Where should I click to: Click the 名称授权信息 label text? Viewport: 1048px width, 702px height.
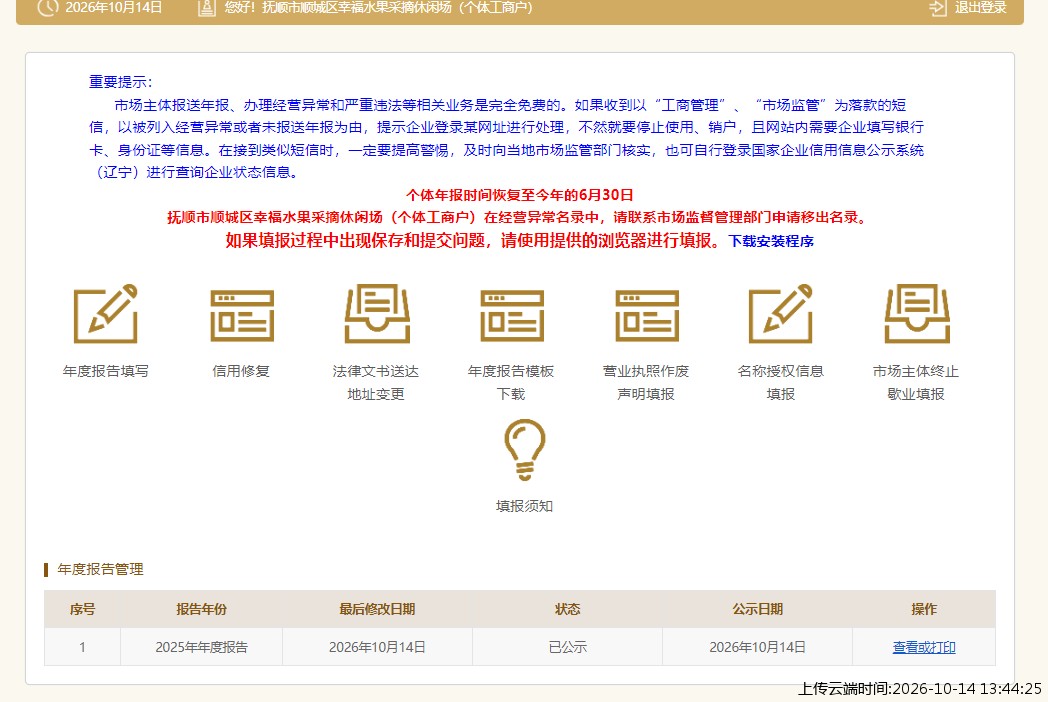point(781,371)
